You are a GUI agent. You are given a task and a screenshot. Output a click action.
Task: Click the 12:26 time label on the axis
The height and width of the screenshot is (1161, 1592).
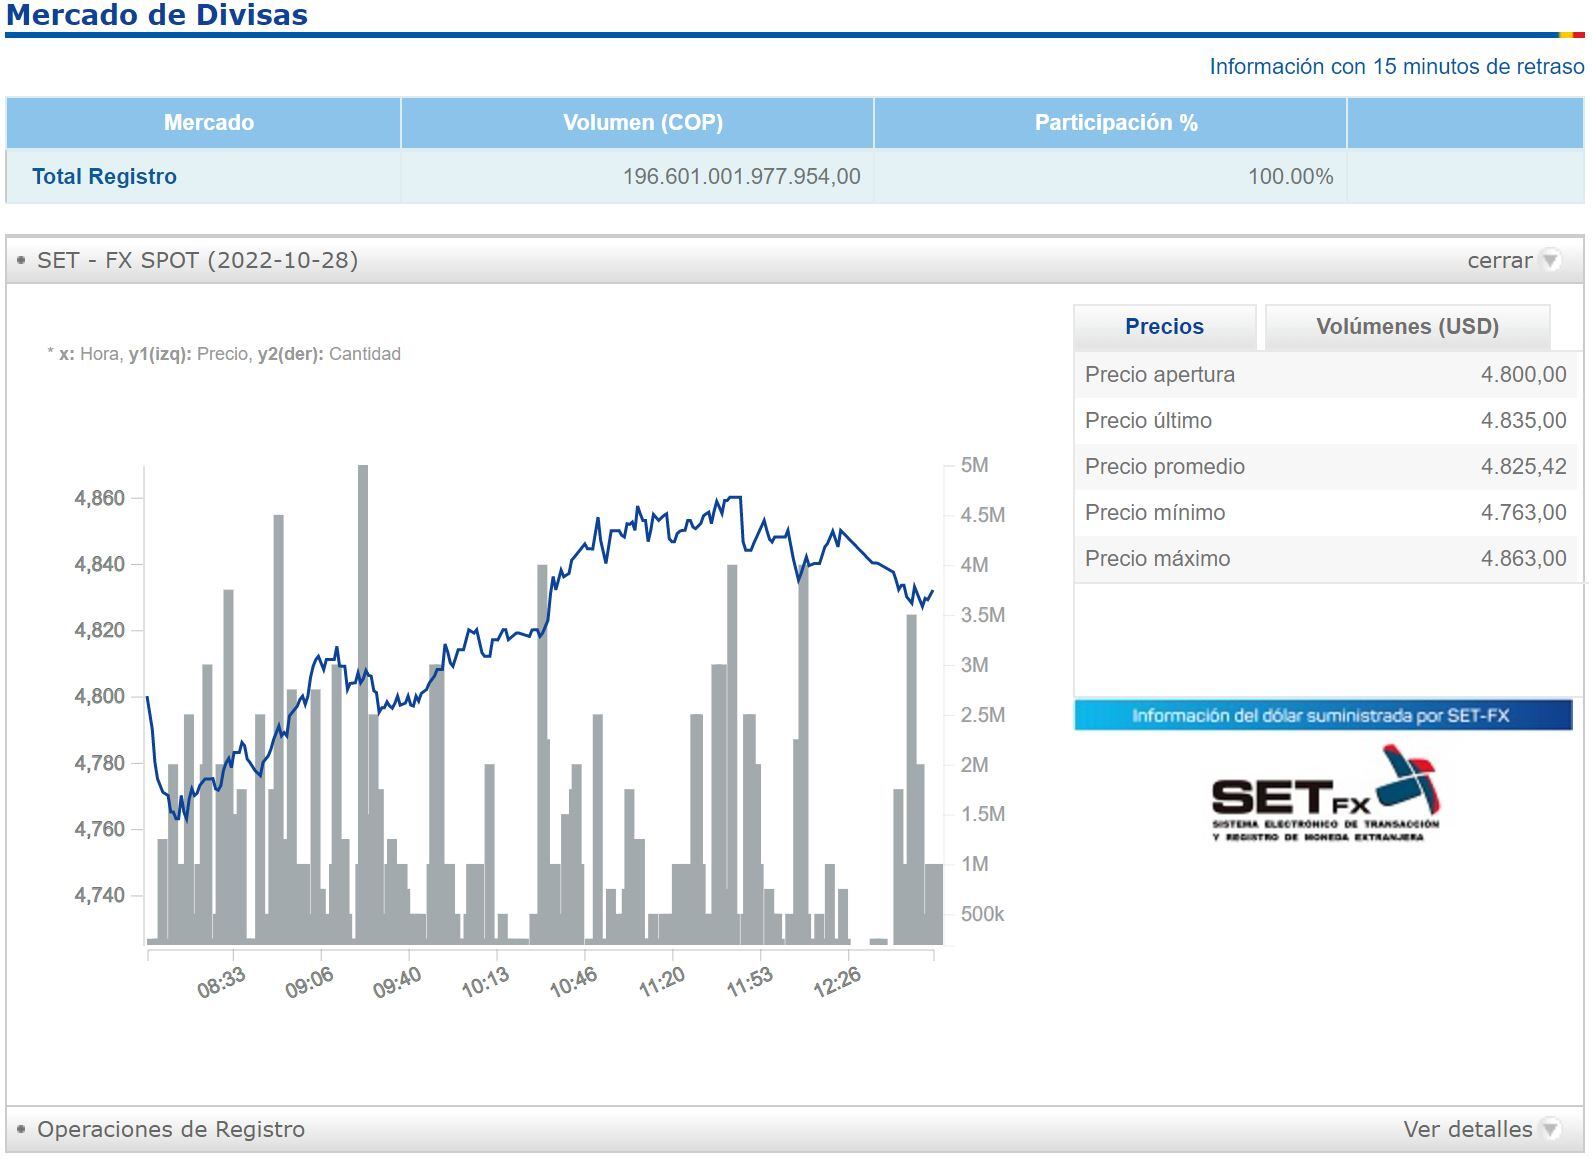(837, 982)
